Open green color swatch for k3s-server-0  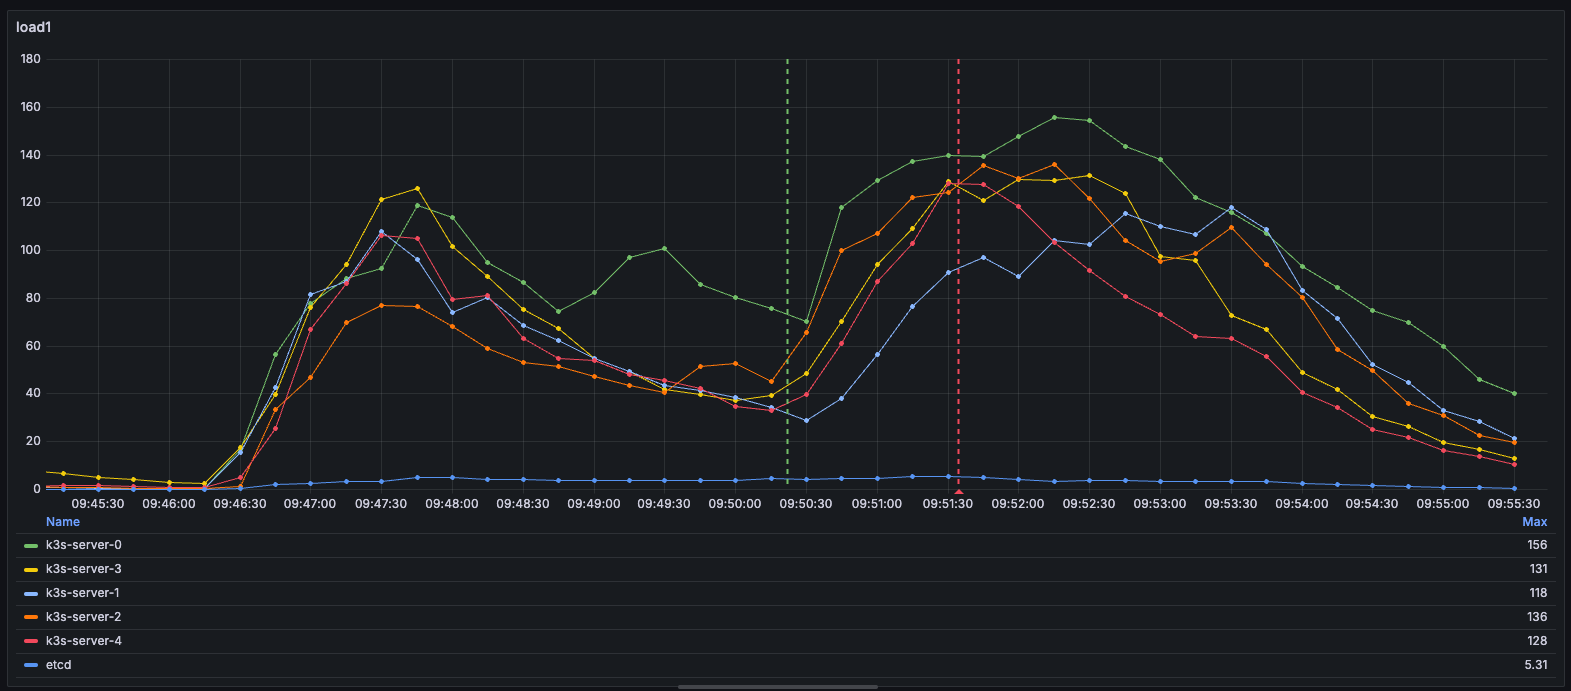[x=31, y=546]
